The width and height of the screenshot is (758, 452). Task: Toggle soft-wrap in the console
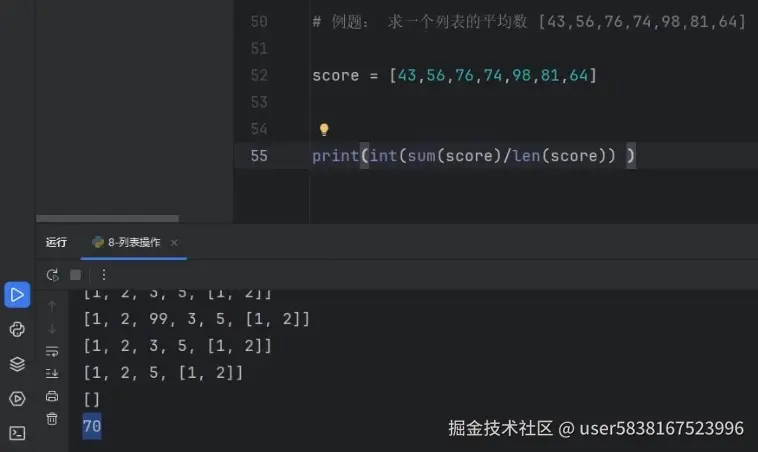[52, 351]
